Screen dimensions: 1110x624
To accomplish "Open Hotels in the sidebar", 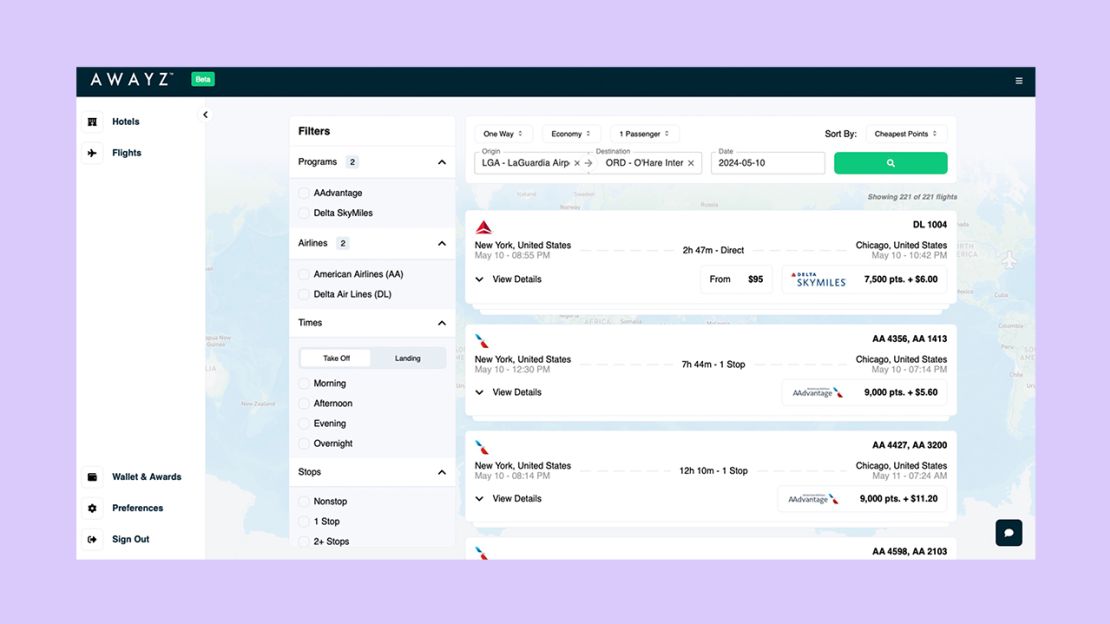I will click(125, 122).
